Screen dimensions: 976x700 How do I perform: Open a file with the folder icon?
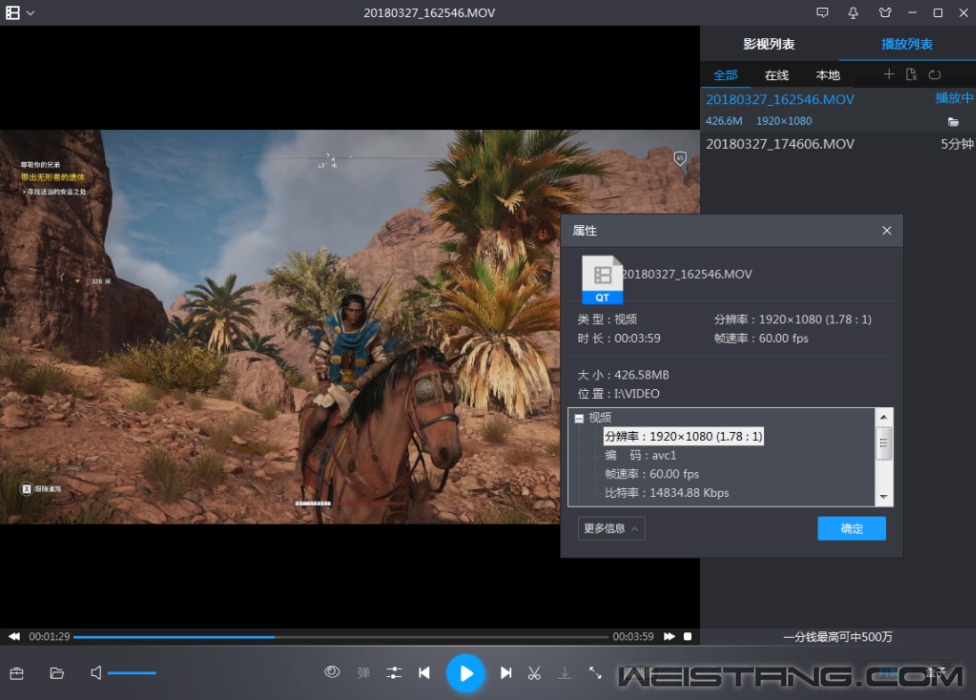point(57,673)
